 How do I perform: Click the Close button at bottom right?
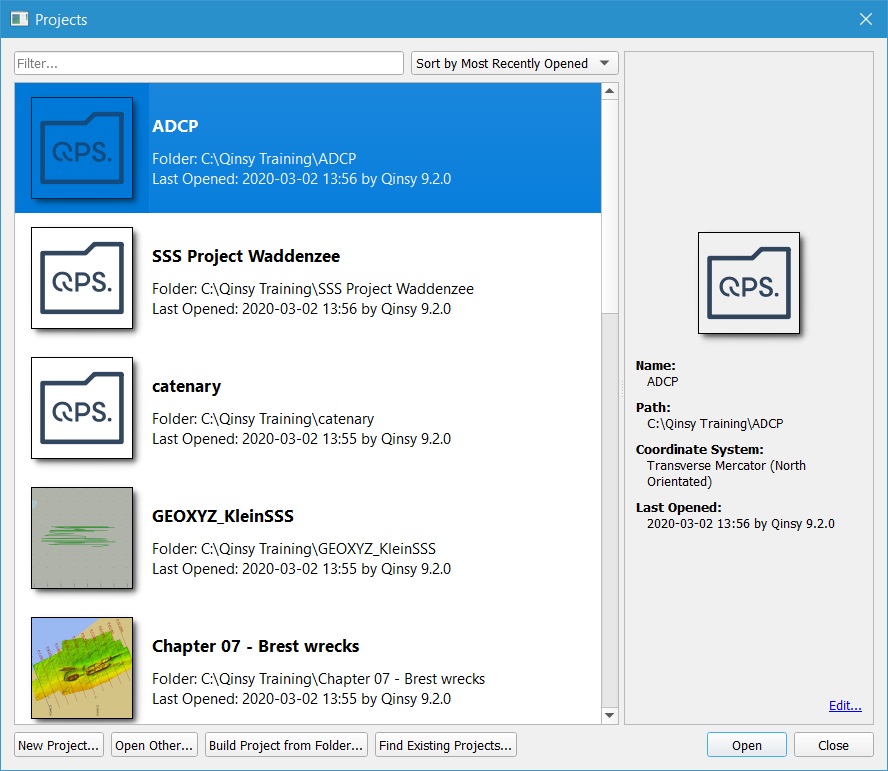click(833, 745)
